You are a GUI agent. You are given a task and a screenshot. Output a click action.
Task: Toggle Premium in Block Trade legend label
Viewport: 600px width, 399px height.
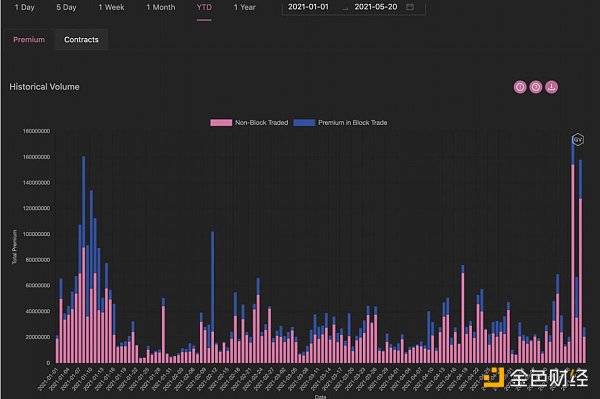[352, 123]
